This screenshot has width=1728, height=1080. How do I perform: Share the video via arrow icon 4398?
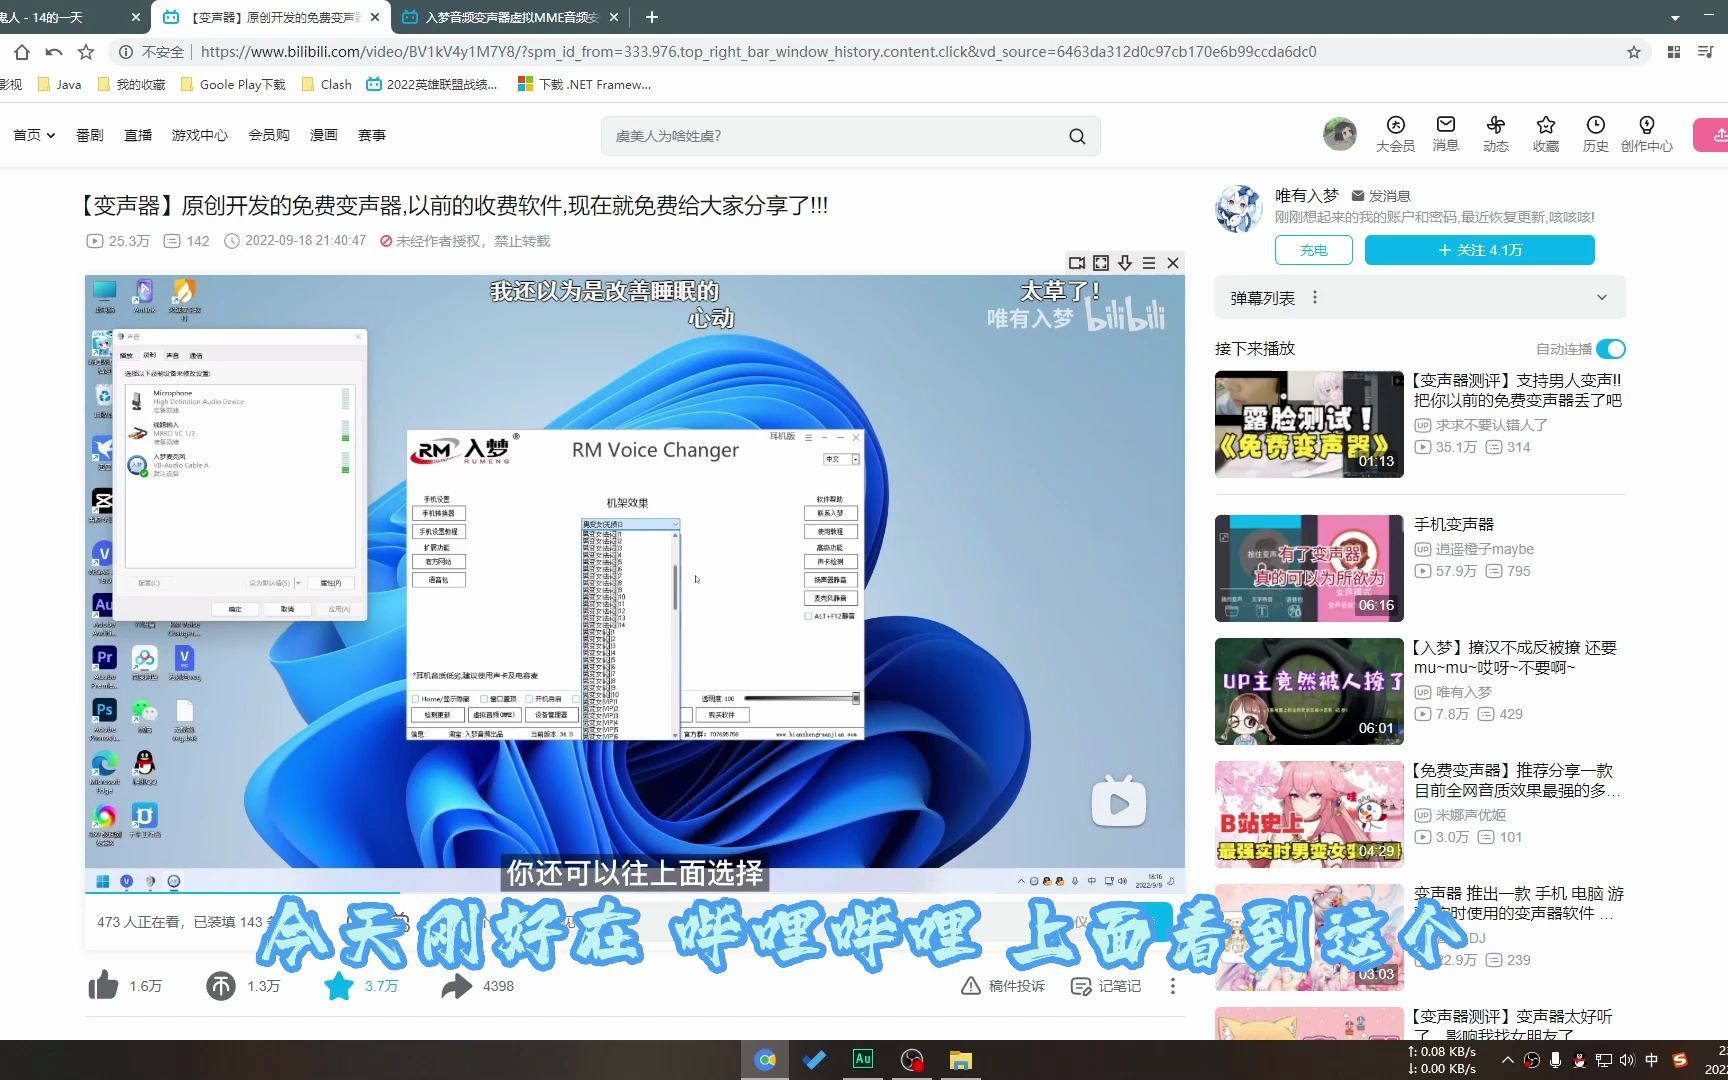pyautogui.click(x=457, y=986)
